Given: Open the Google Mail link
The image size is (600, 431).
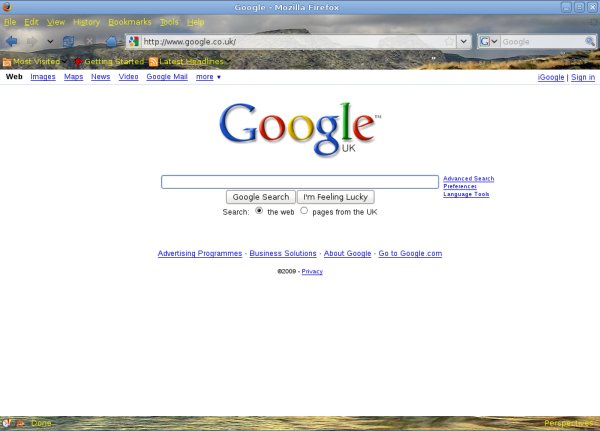Looking at the screenshot, I should [167, 77].
